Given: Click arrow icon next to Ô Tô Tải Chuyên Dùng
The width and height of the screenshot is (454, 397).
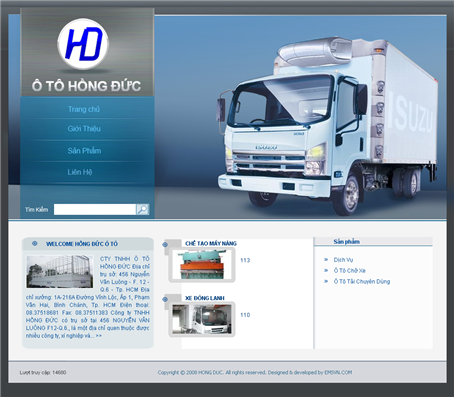Looking at the screenshot, I should [x=326, y=281].
